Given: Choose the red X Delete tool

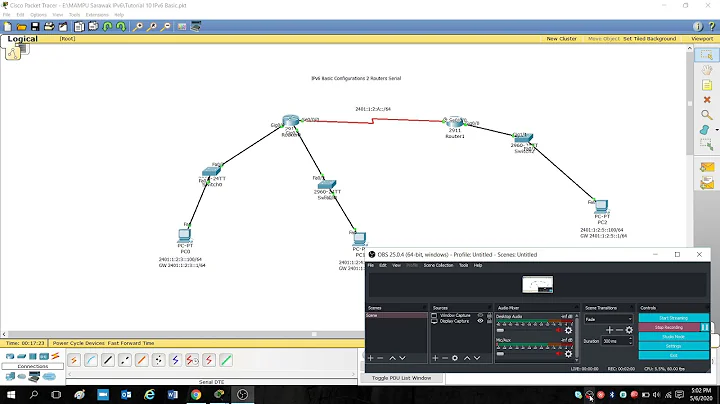Looking at the screenshot, I should [707, 100].
